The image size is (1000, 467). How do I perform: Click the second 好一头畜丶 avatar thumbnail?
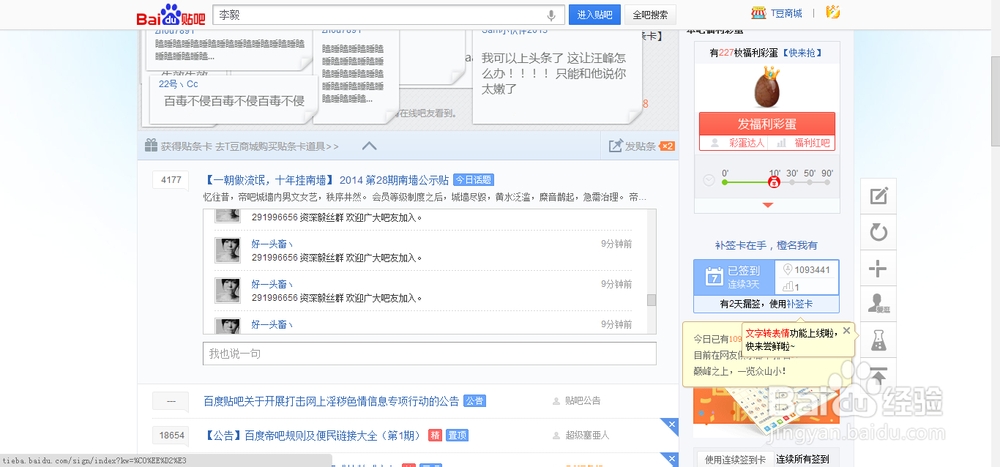(x=227, y=290)
